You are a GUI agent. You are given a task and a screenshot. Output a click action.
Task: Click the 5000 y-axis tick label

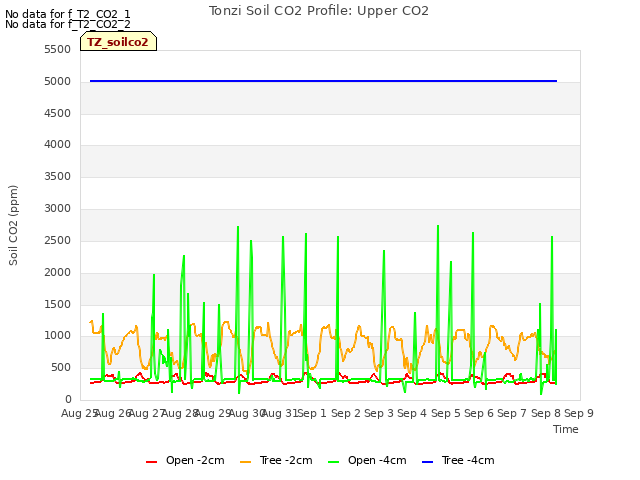[58, 81]
